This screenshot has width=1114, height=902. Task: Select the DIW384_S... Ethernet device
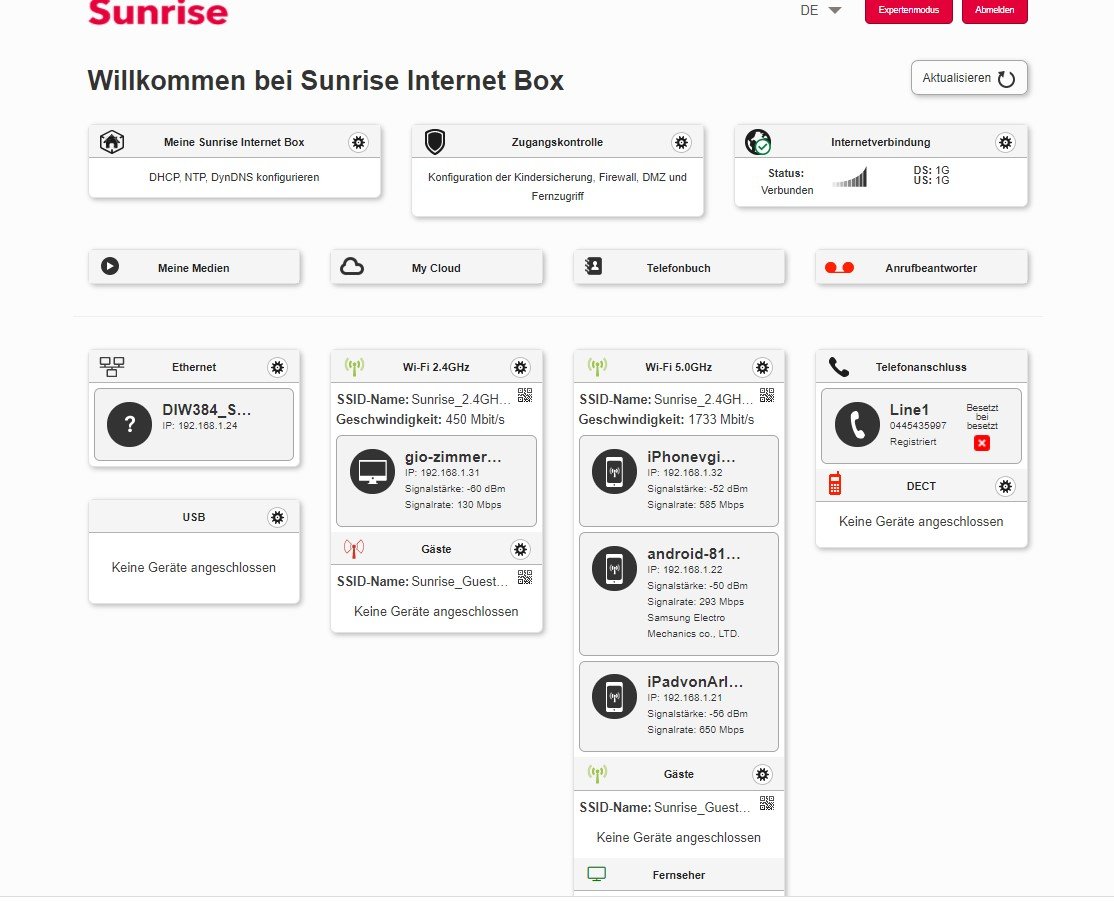[x=194, y=425]
